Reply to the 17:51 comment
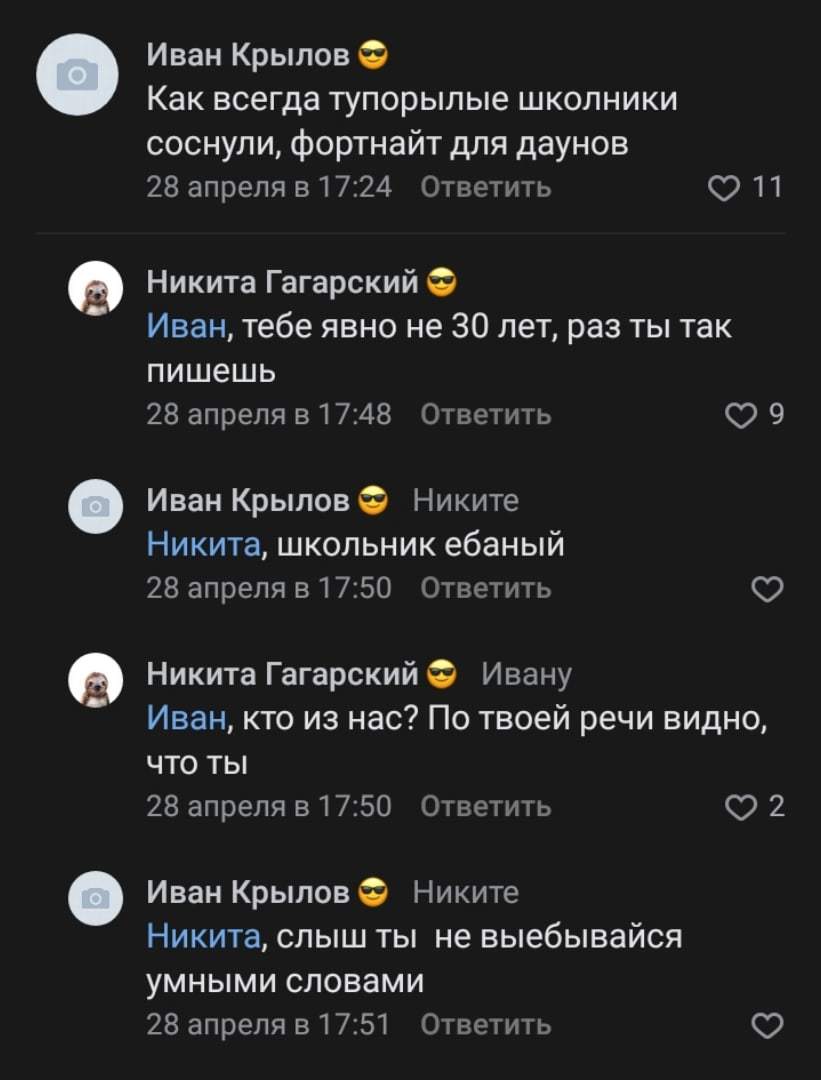The height and width of the screenshot is (1080, 821). click(486, 1025)
